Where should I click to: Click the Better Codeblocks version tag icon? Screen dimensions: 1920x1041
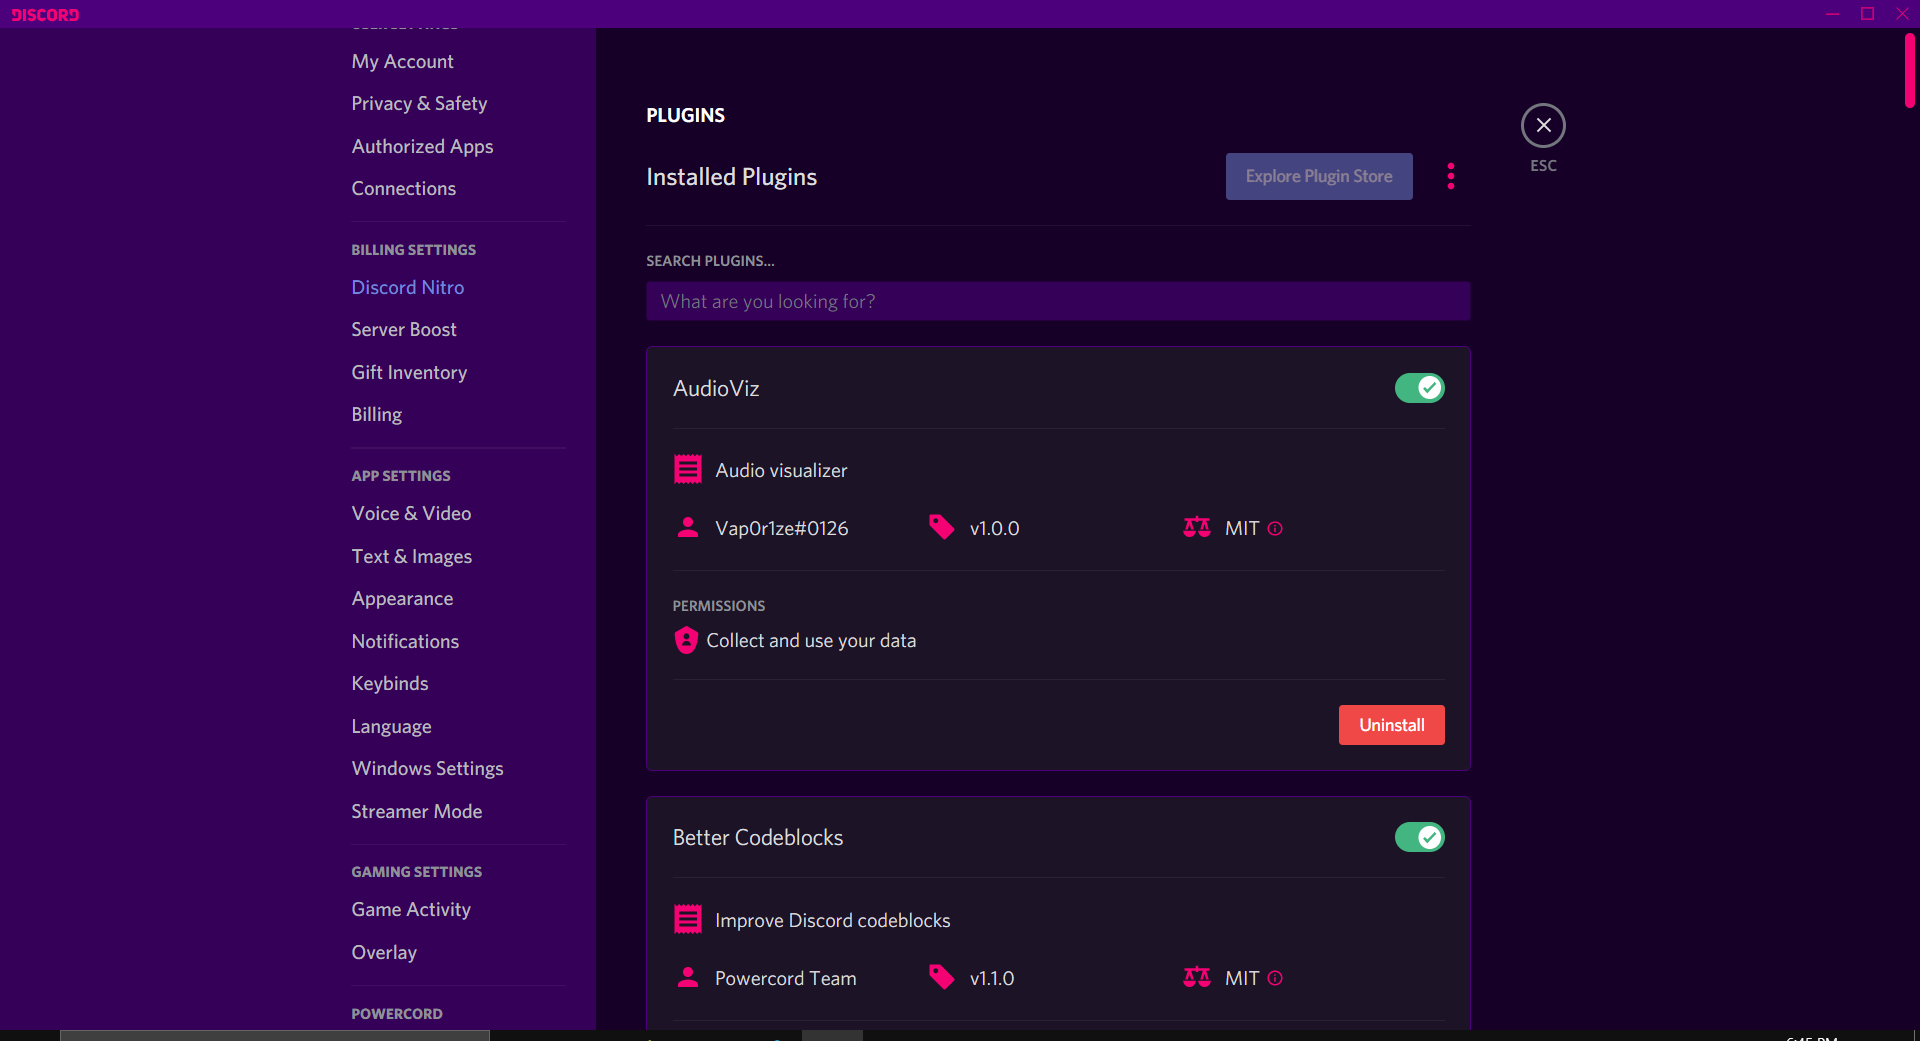[941, 977]
